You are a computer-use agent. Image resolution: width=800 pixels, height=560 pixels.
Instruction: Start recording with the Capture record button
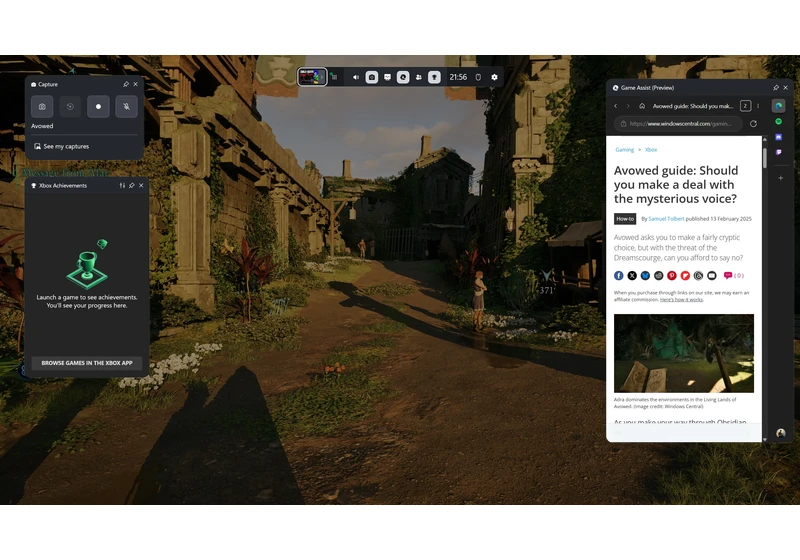(98, 107)
